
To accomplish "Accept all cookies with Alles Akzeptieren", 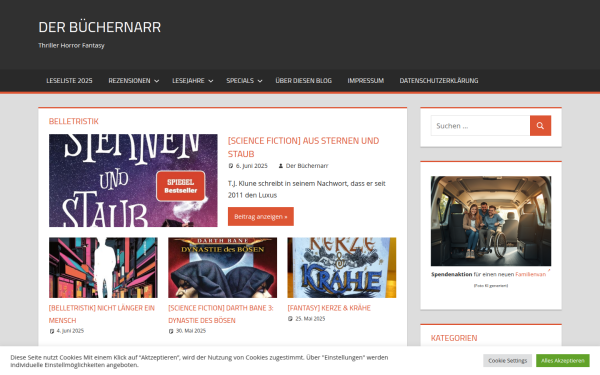I will tap(562, 360).
